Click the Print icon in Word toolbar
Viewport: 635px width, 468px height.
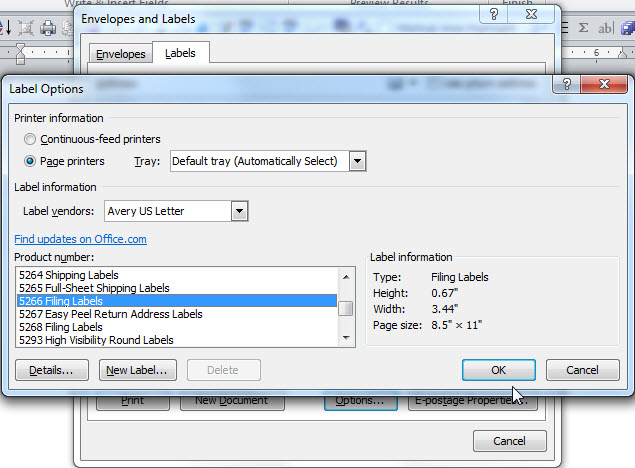[48, 28]
